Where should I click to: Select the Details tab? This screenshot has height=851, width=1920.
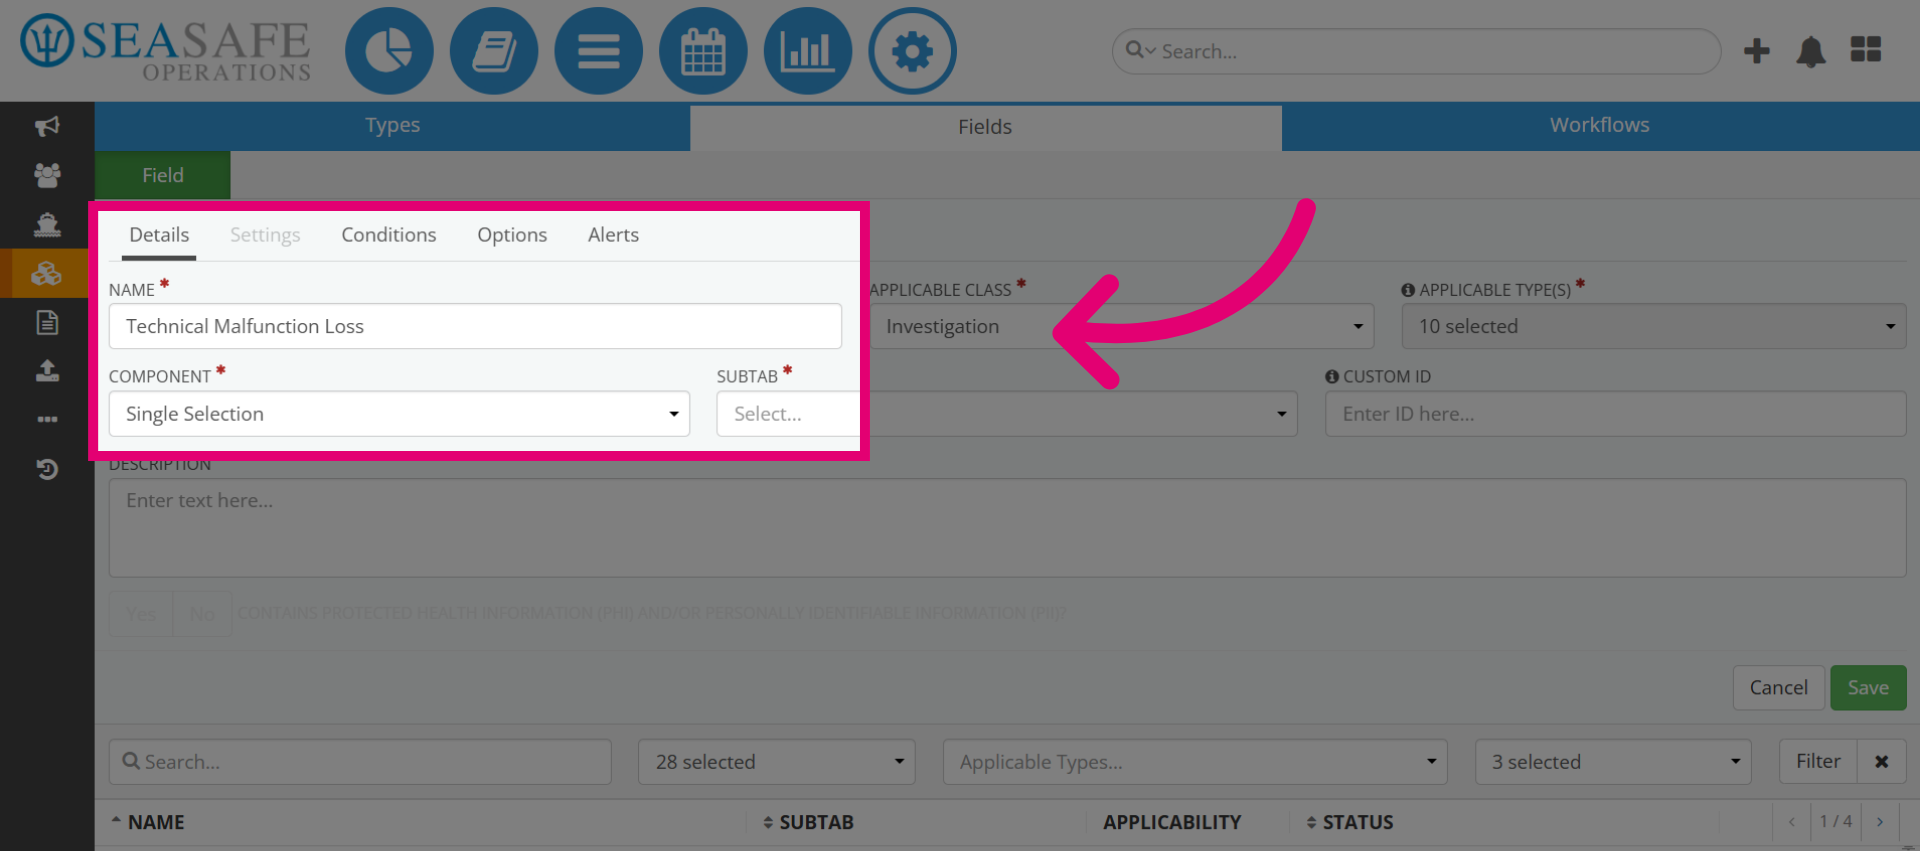pyautogui.click(x=159, y=235)
